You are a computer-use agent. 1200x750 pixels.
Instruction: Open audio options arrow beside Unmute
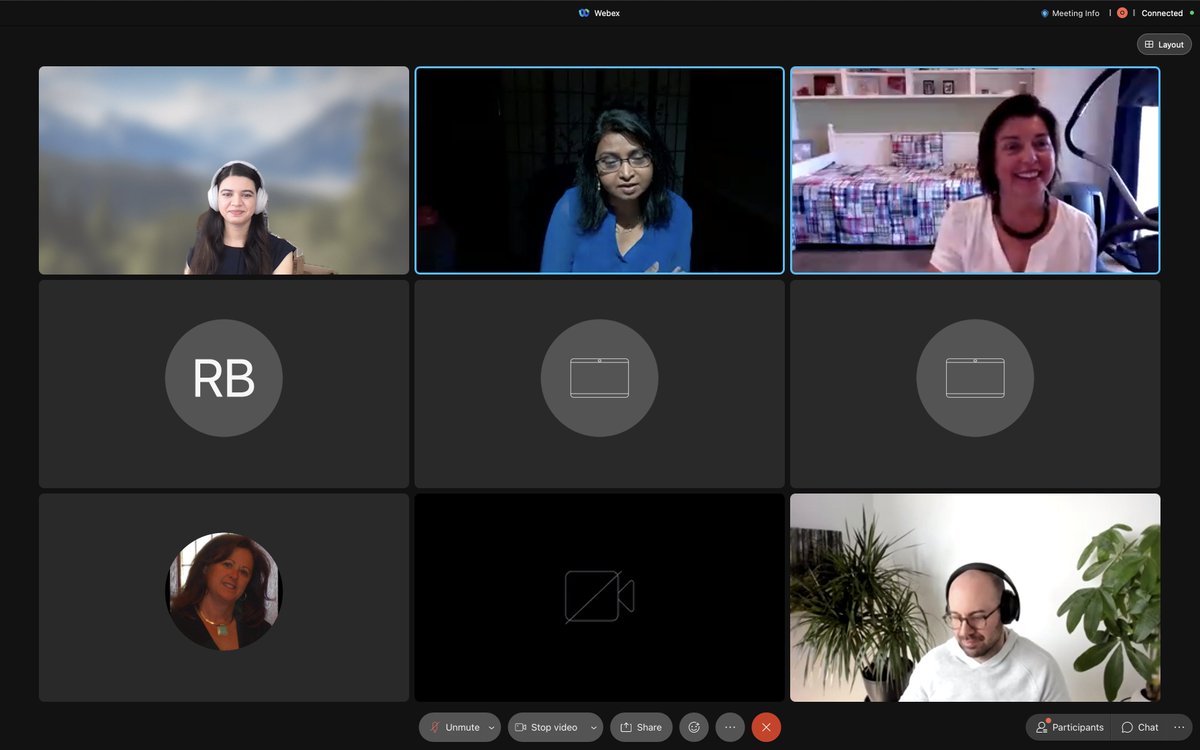coord(492,727)
